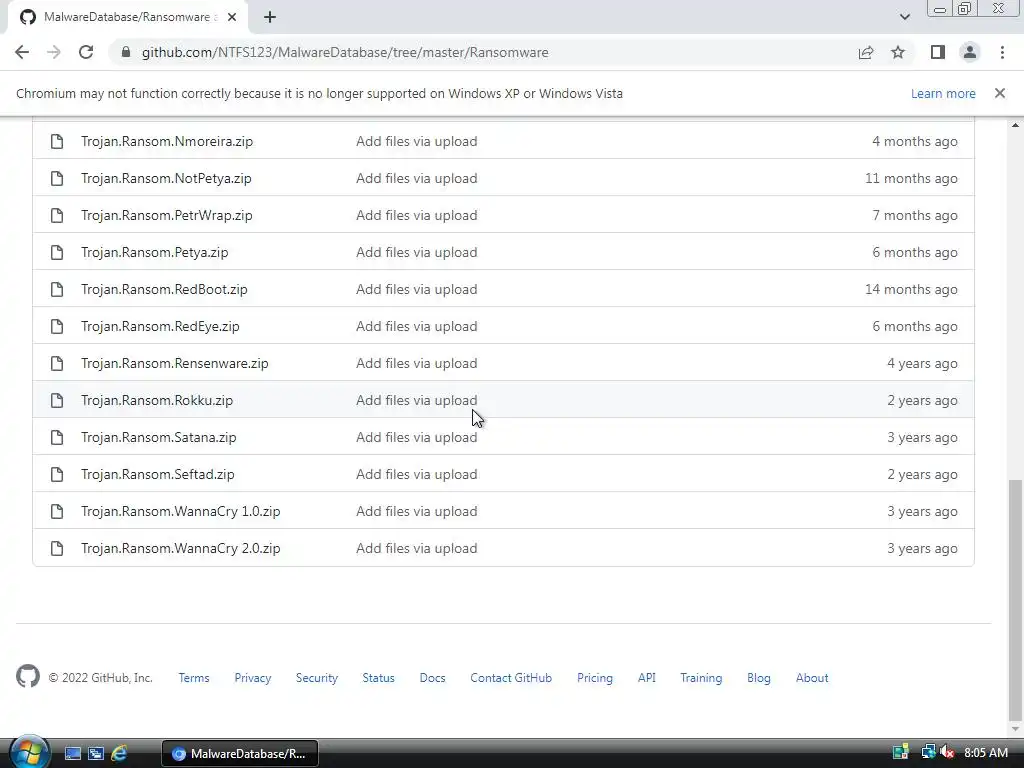Open Trojan.Ransom.RedBoot.zip

tap(164, 289)
